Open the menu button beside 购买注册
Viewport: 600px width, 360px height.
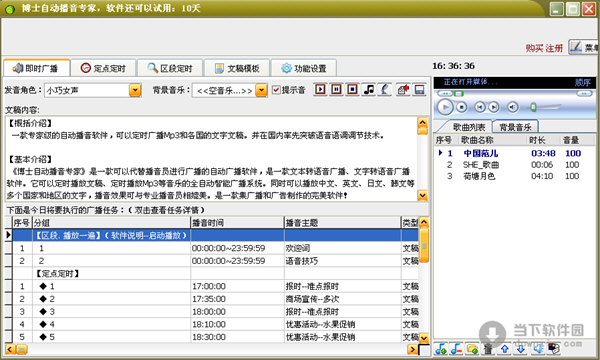click(x=584, y=47)
